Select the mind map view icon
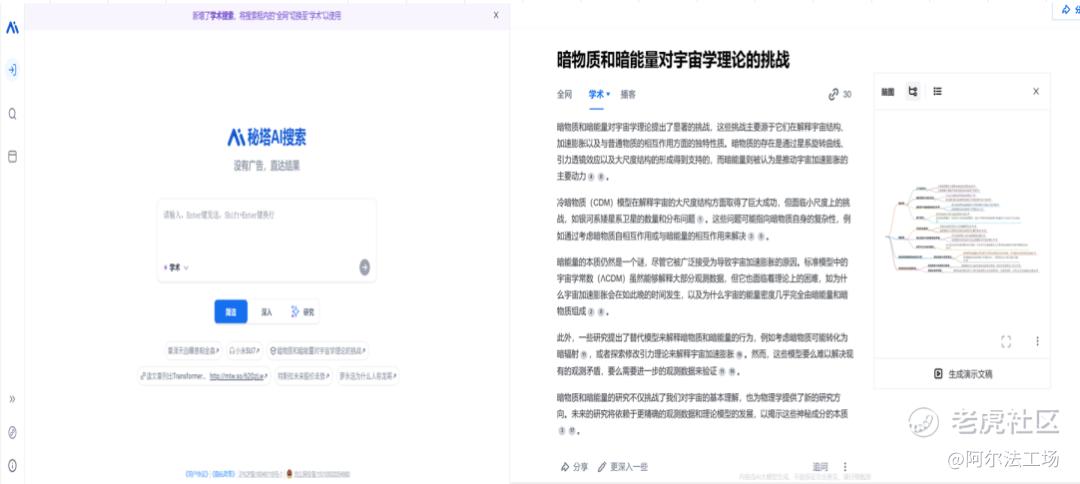Screen dimensions: 1080x484 pos(913,91)
